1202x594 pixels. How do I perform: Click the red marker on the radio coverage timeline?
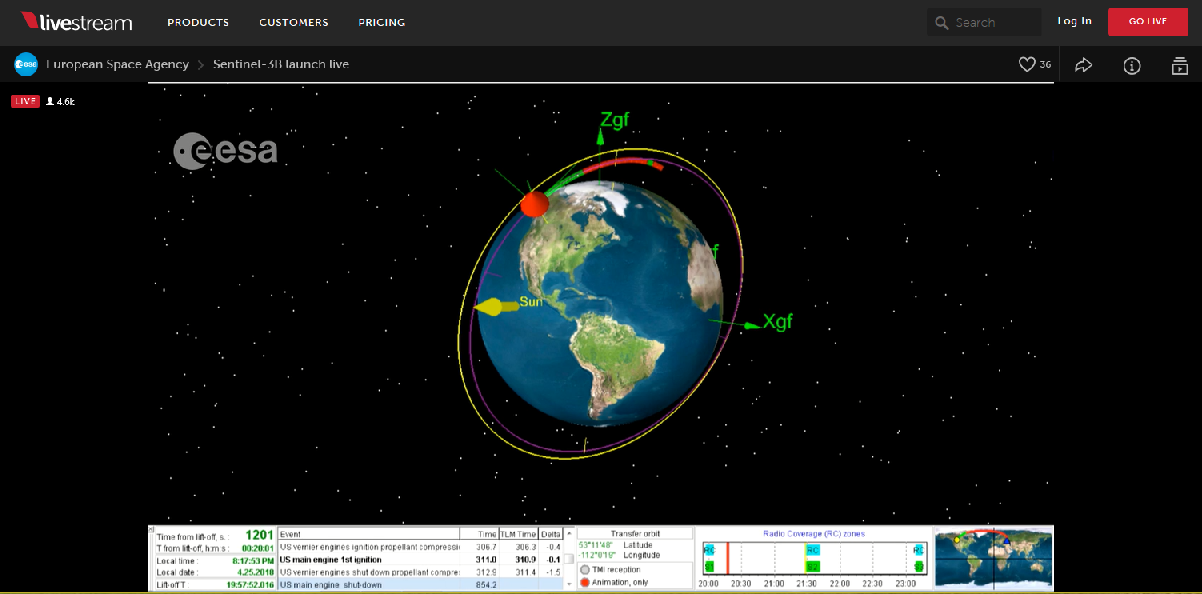[728, 558]
